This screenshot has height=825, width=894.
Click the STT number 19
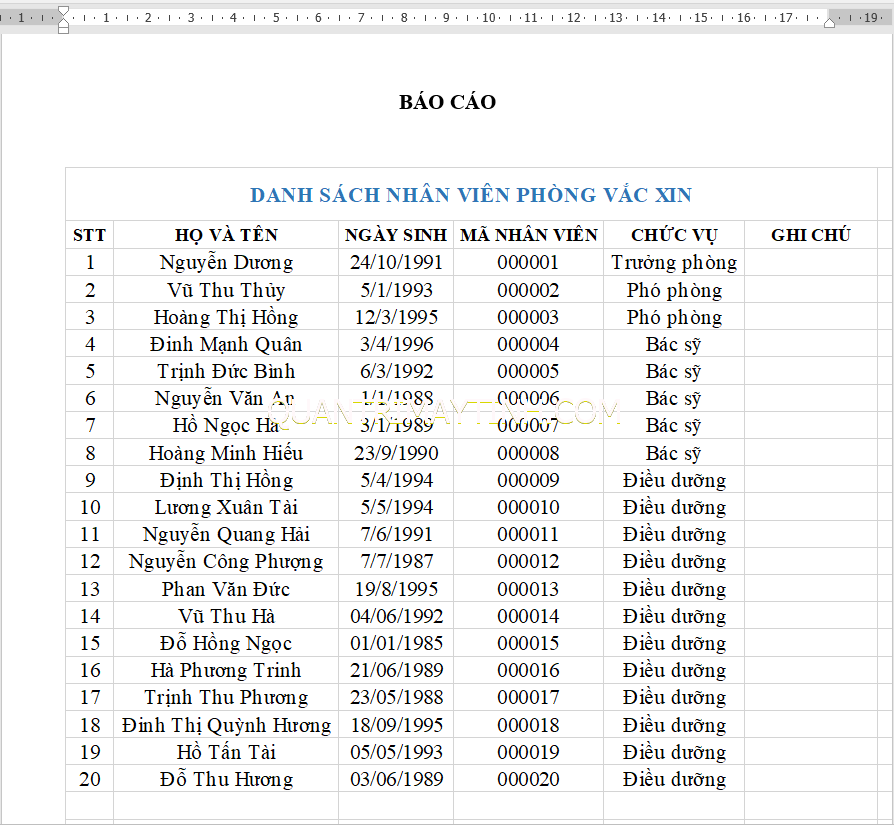[x=90, y=752]
